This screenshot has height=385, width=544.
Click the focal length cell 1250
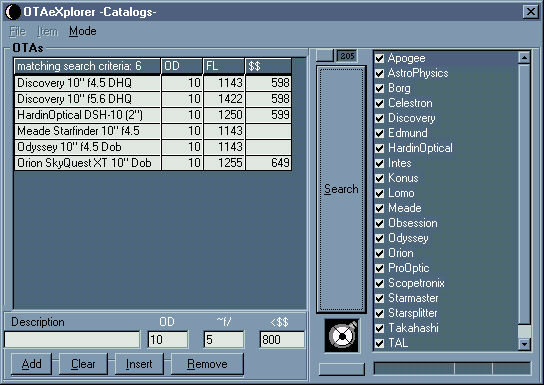[224, 115]
